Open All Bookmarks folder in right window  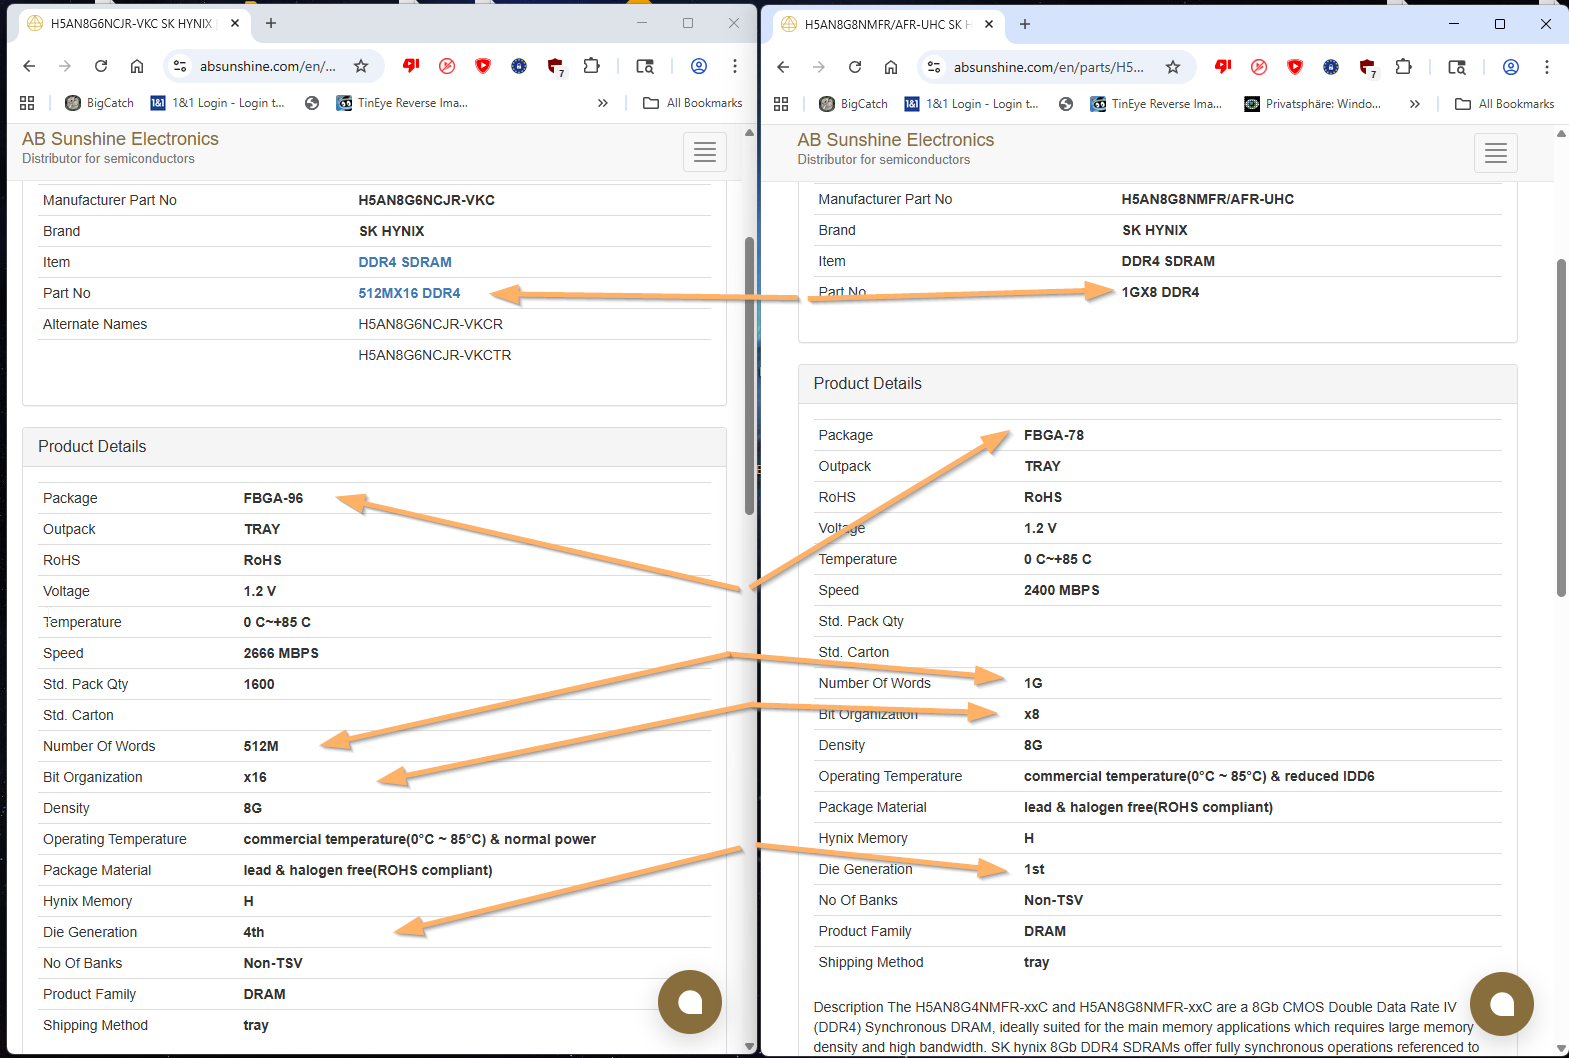(1505, 104)
